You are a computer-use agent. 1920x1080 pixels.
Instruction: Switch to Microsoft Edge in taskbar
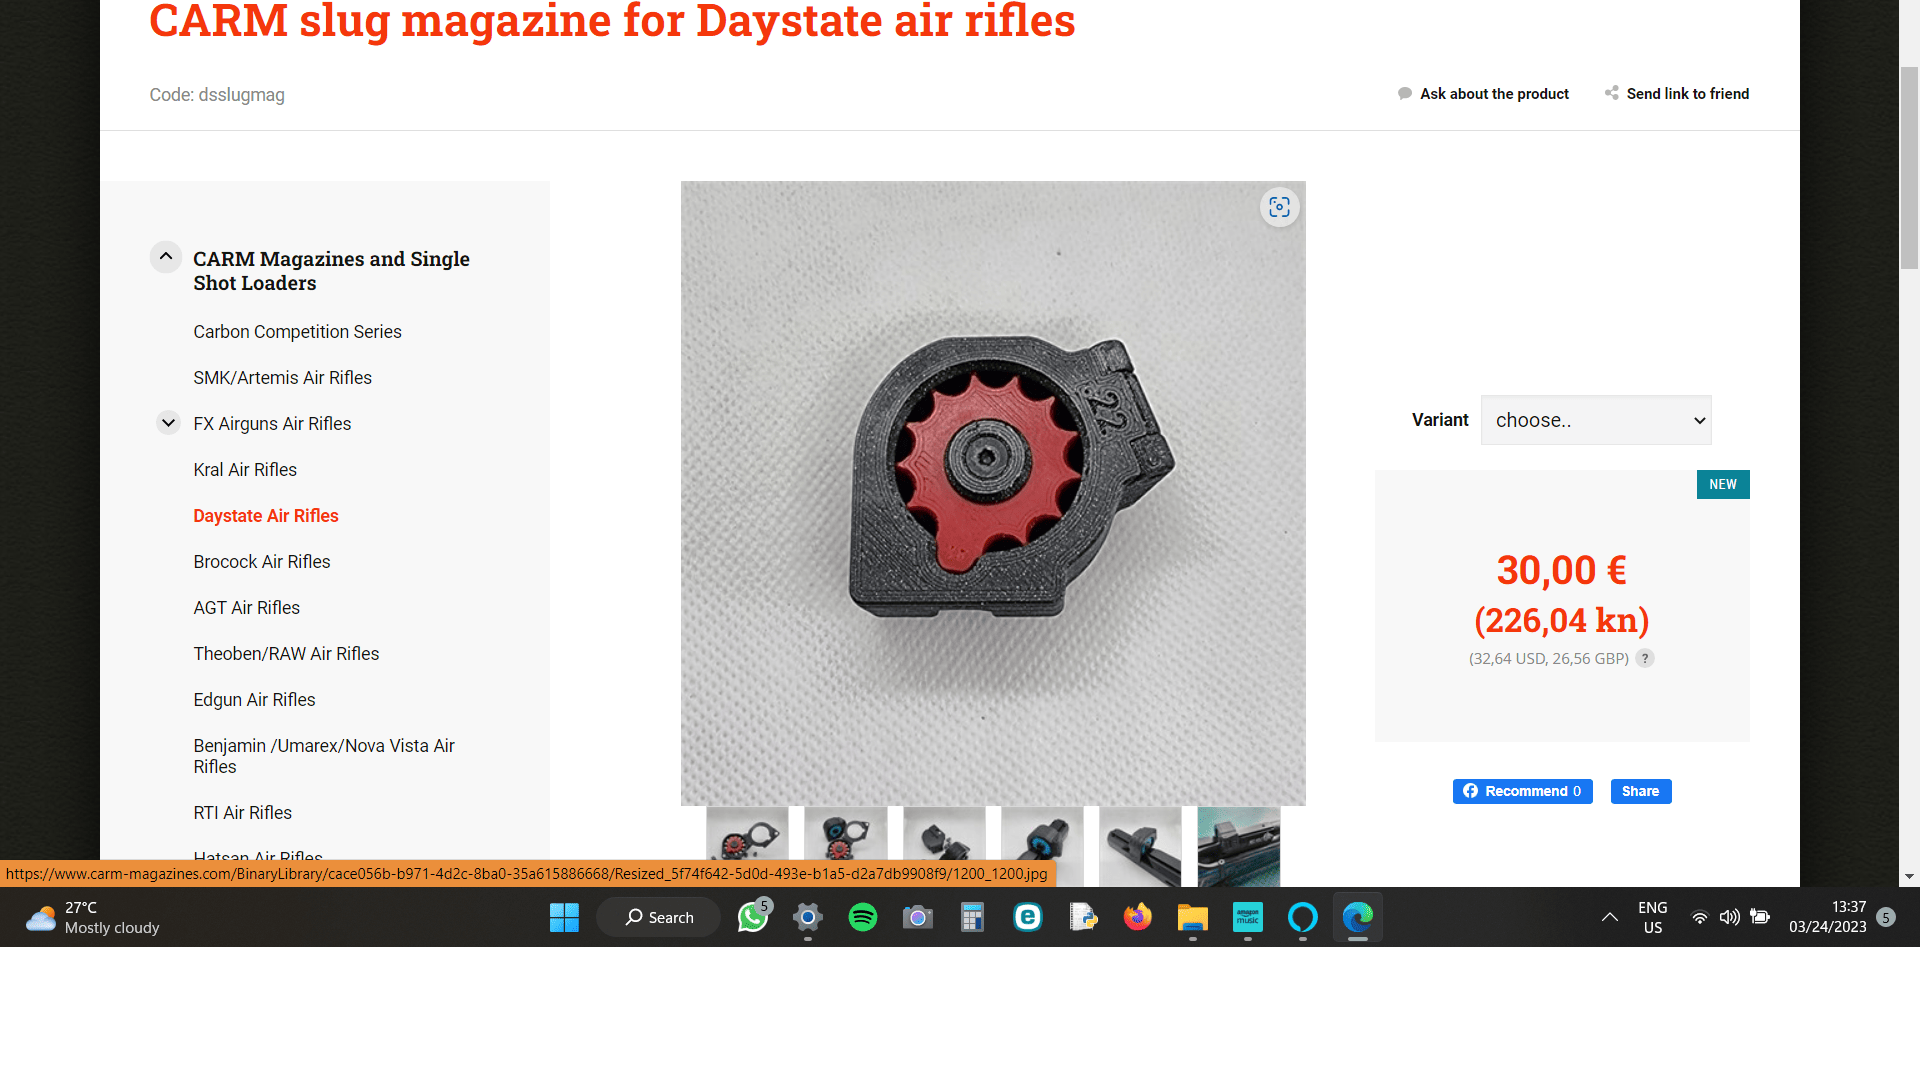pyautogui.click(x=1358, y=917)
